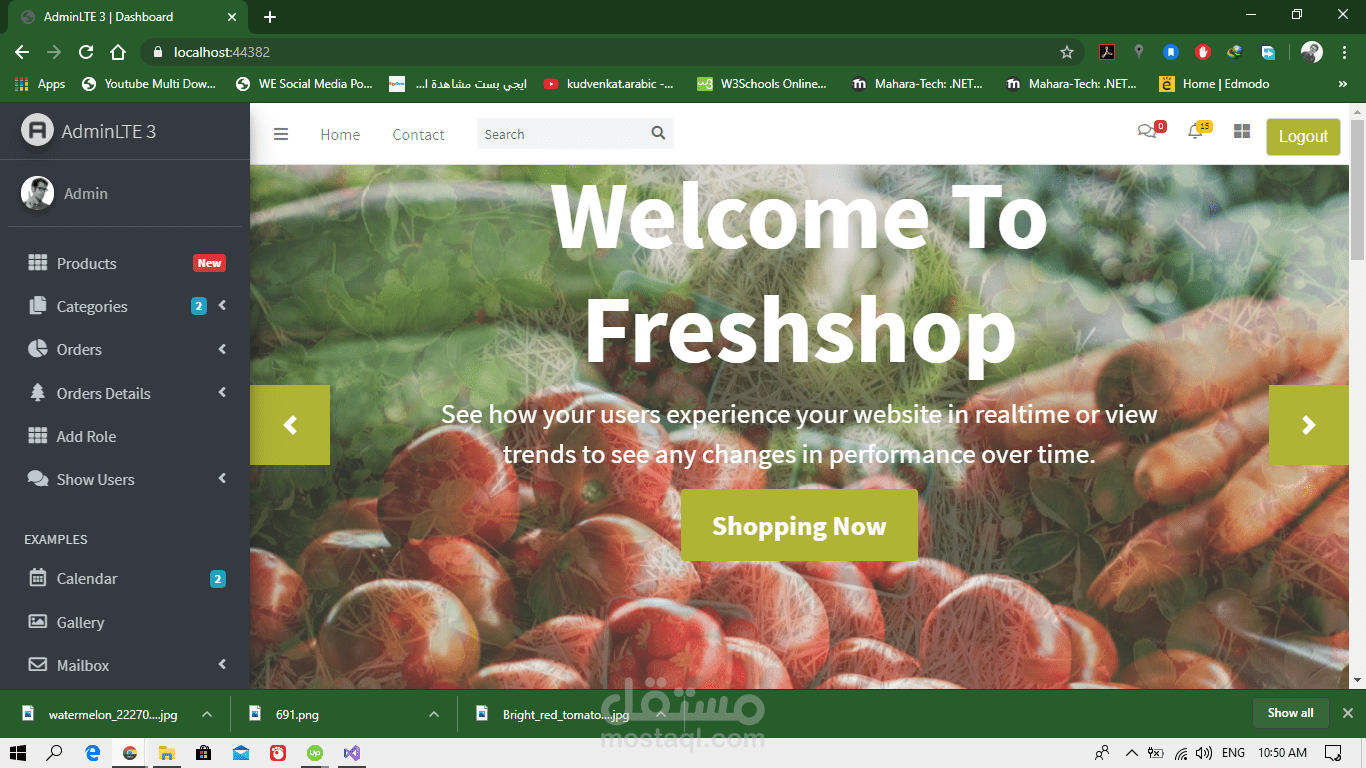Expand the Categories submenu
This screenshot has width=1366, height=768.
pyautogui.click(x=126, y=306)
